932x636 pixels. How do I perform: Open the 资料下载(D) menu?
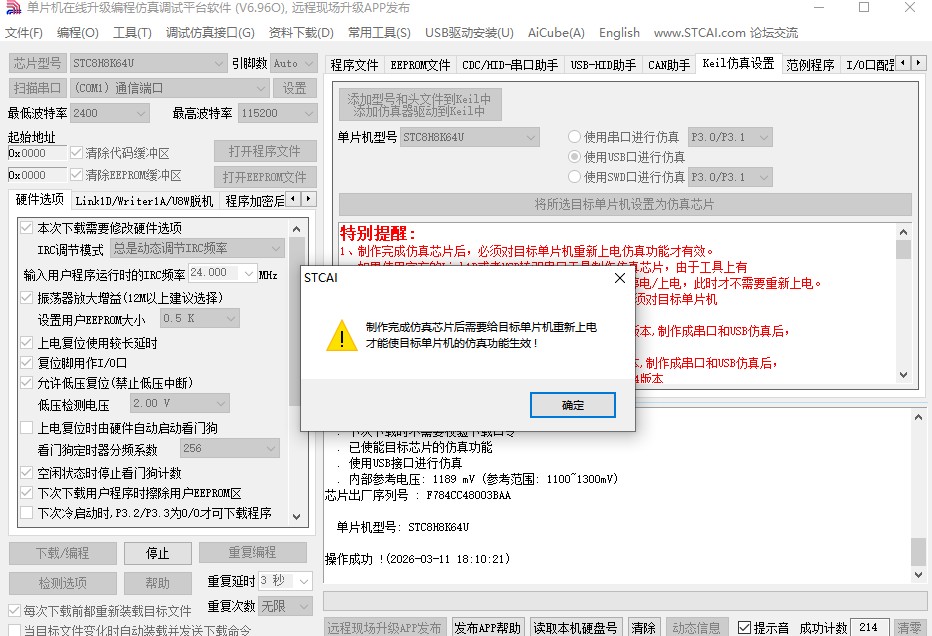tap(301, 33)
